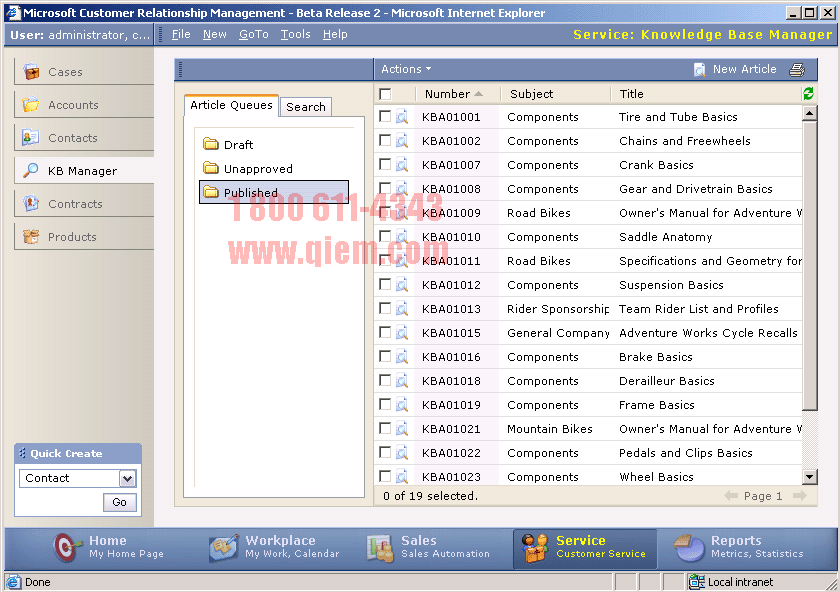
Task: Click the Go button in Quick Create
Action: tap(119, 502)
